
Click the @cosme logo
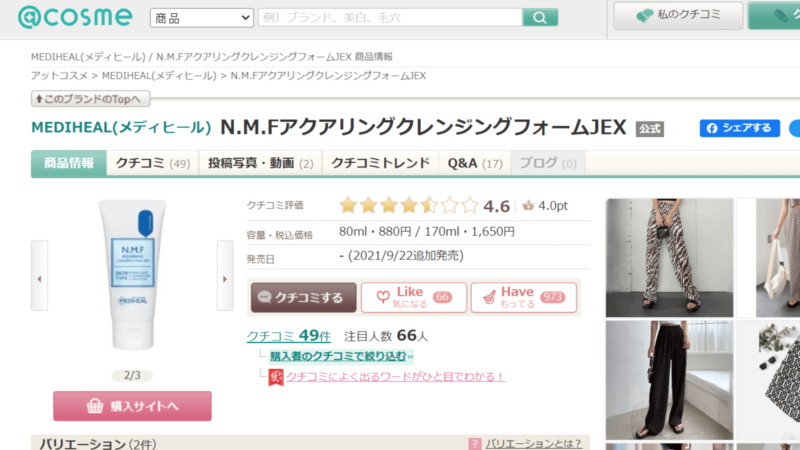(x=75, y=17)
